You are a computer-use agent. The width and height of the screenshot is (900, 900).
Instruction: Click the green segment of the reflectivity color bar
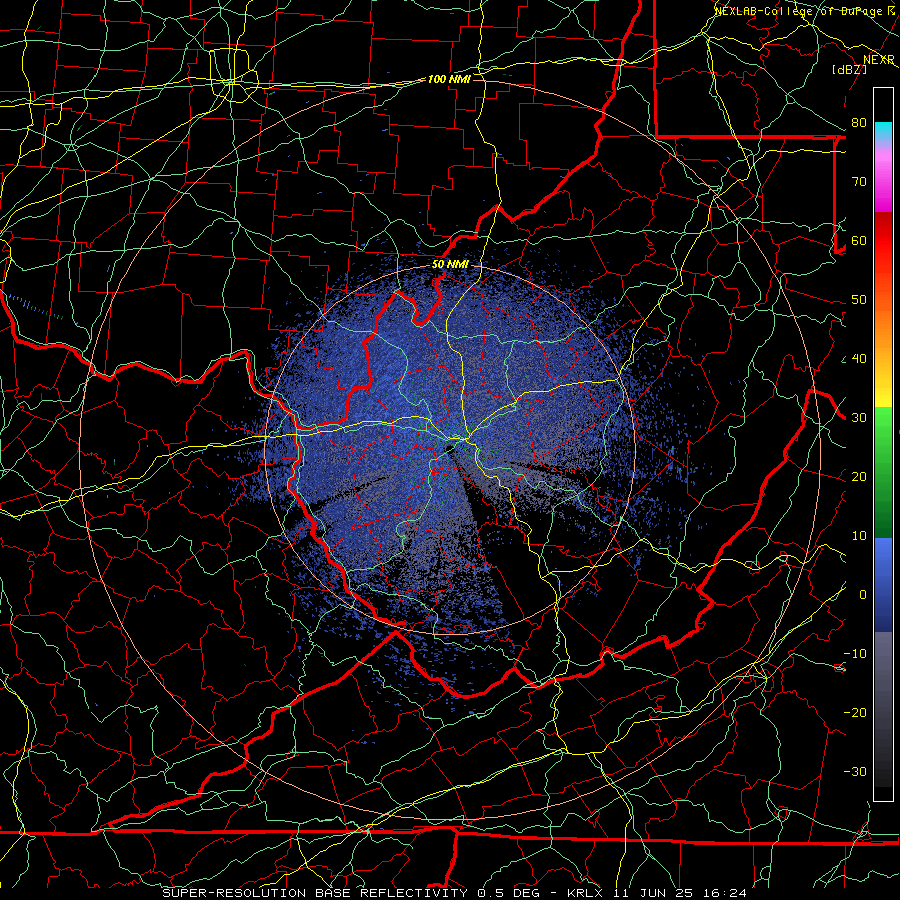click(883, 472)
